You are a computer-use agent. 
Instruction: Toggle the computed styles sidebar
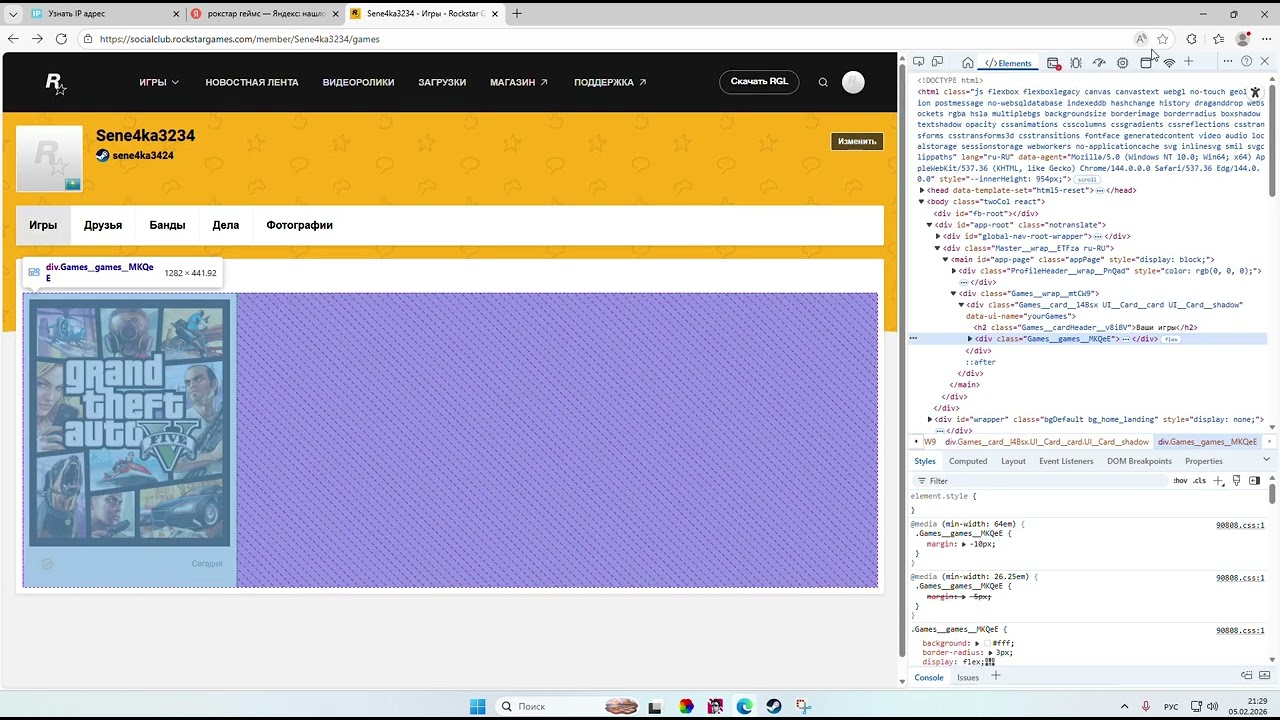1254,481
